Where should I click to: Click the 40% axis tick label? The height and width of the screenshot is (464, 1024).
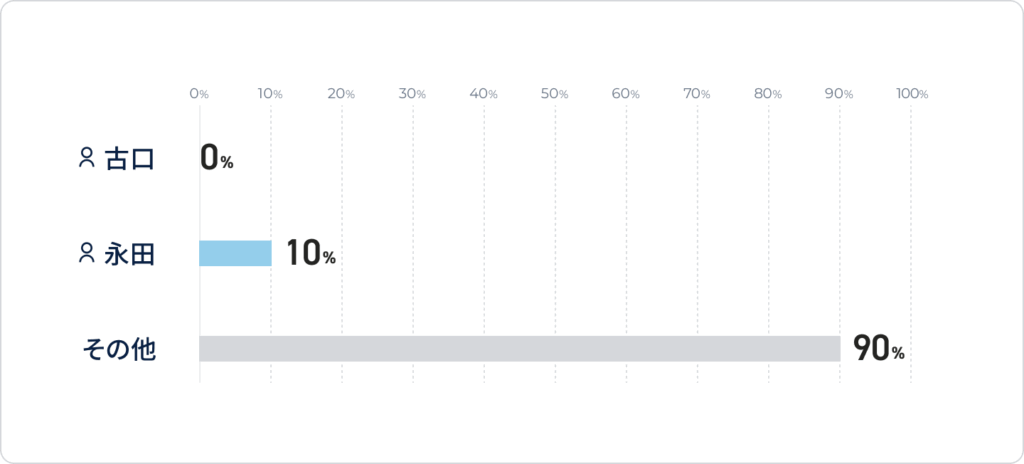tap(484, 93)
